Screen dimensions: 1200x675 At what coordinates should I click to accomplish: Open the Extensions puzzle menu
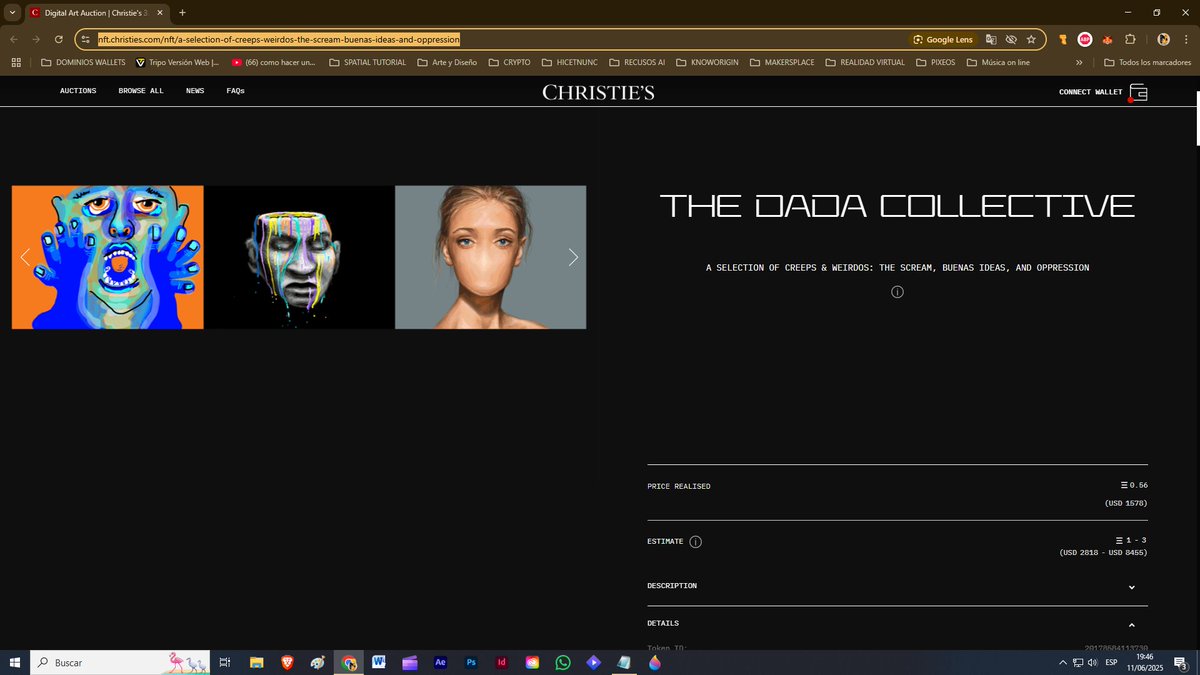click(x=1130, y=39)
